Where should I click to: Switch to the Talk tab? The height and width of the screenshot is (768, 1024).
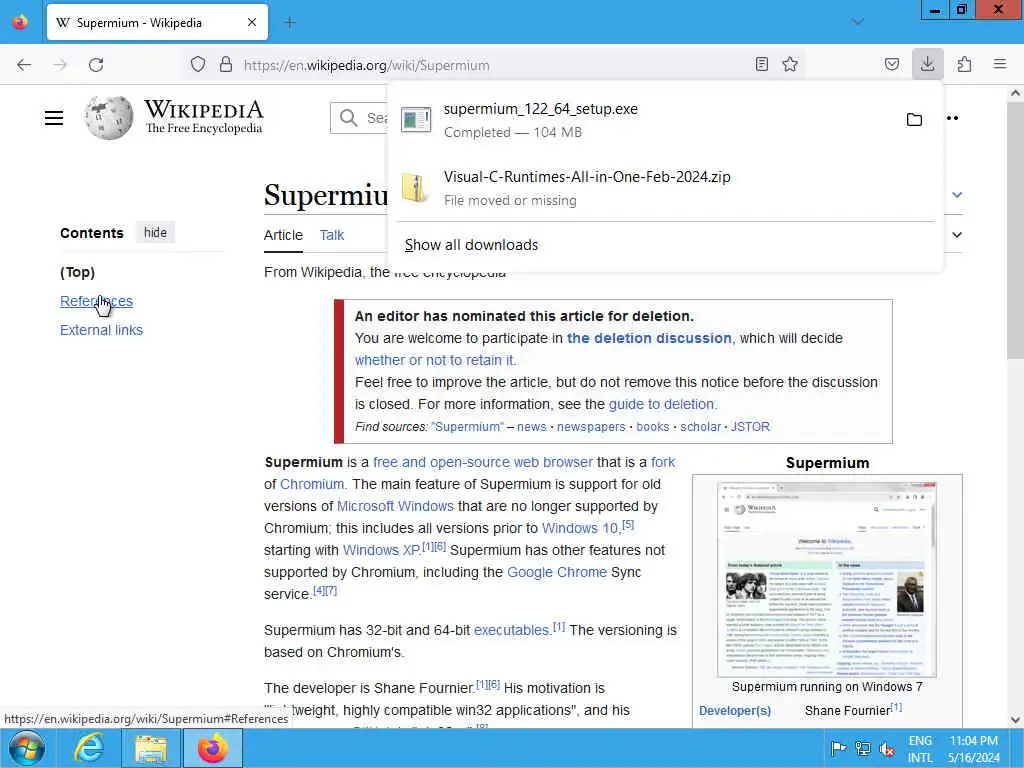point(332,235)
